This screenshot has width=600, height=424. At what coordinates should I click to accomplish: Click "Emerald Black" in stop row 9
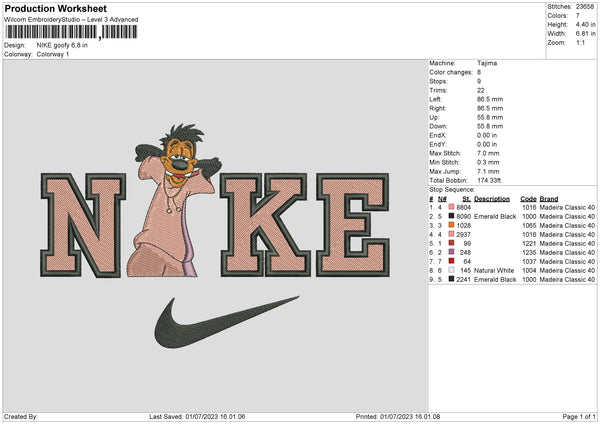[x=495, y=279]
